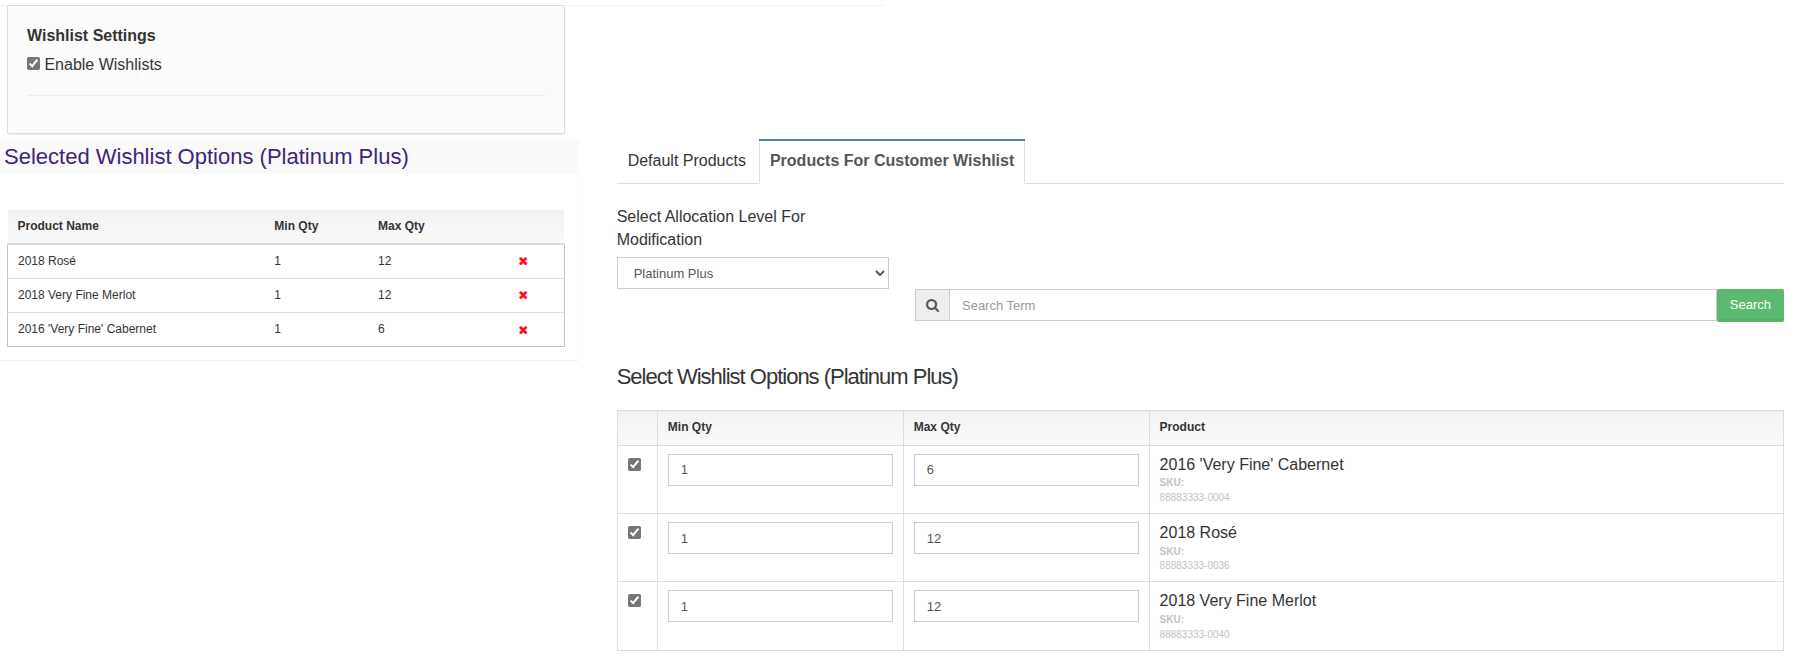Image resolution: width=1798 pixels, height=660 pixels.
Task: Edit Max Qty for 2016 Cabernet
Action: click(x=1026, y=470)
